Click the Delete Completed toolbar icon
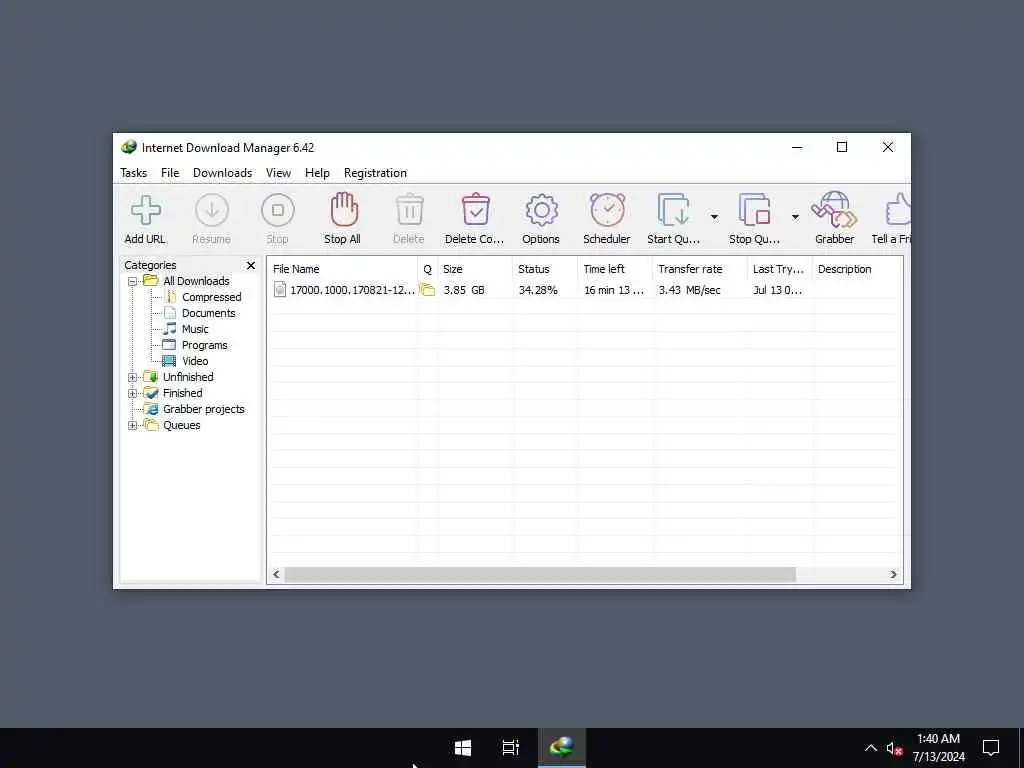Screen dimensions: 1024x768 point(475,210)
